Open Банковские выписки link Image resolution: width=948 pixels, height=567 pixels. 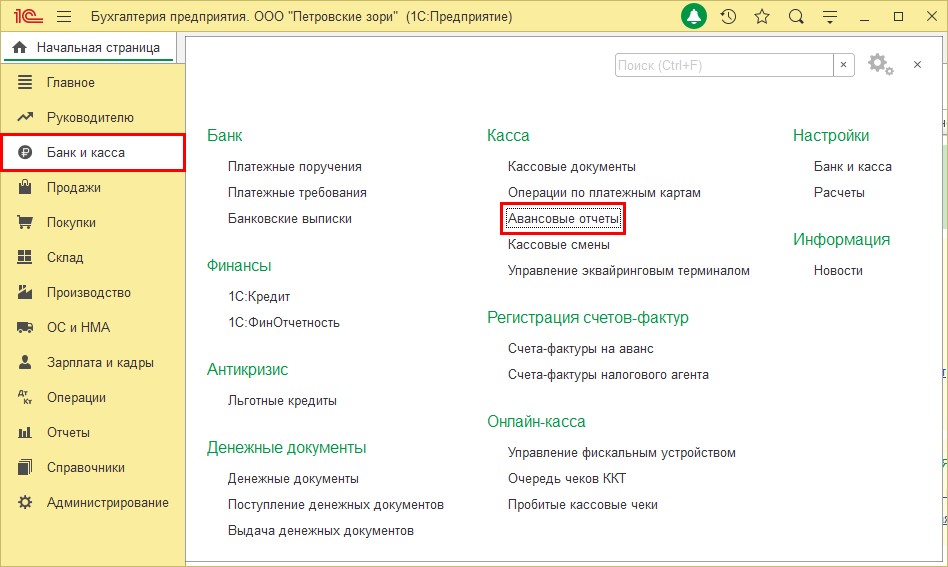pyautogui.click(x=290, y=219)
